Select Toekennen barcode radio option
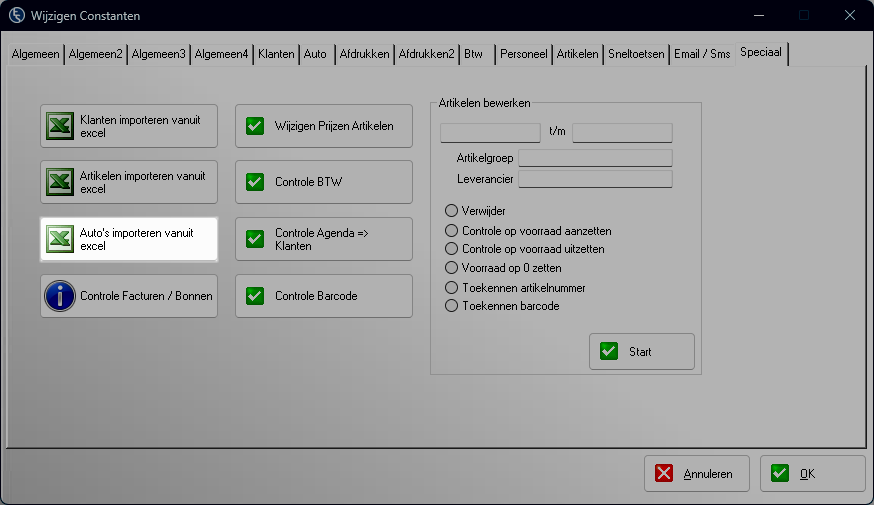Image resolution: width=874 pixels, height=505 pixels. (x=451, y=306)
